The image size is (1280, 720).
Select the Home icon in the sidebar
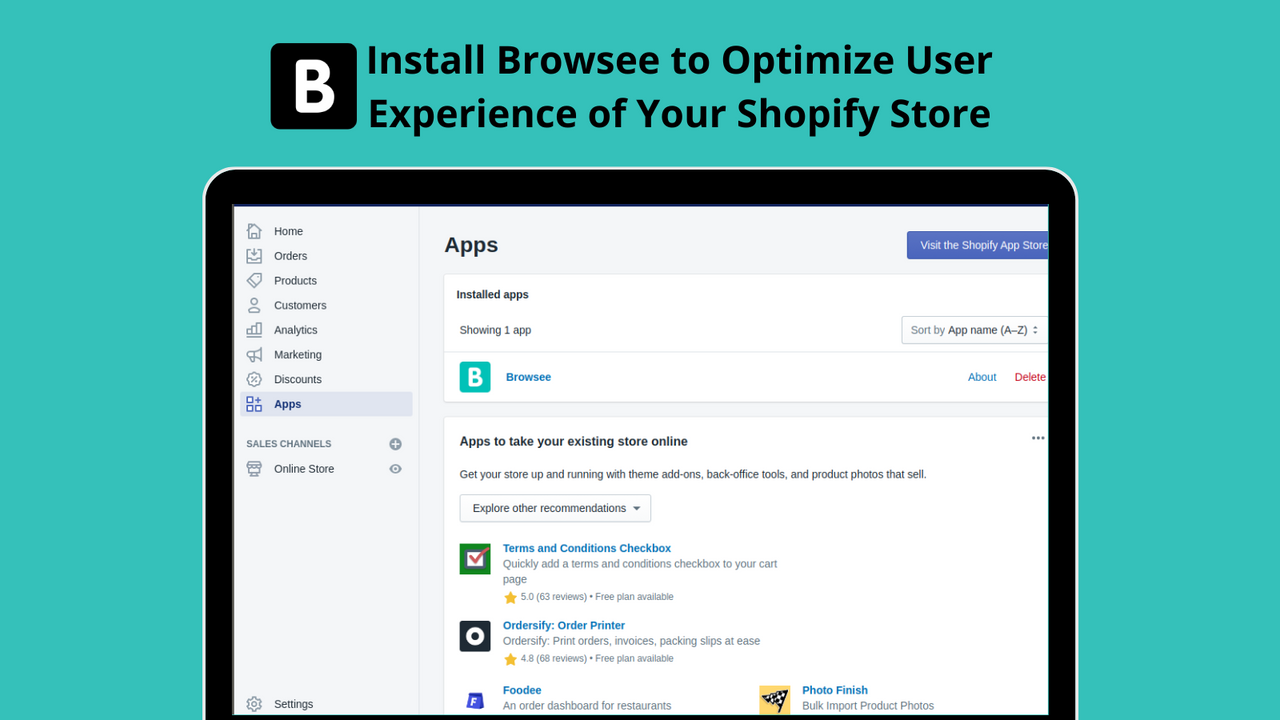click(x=254, y=231)
